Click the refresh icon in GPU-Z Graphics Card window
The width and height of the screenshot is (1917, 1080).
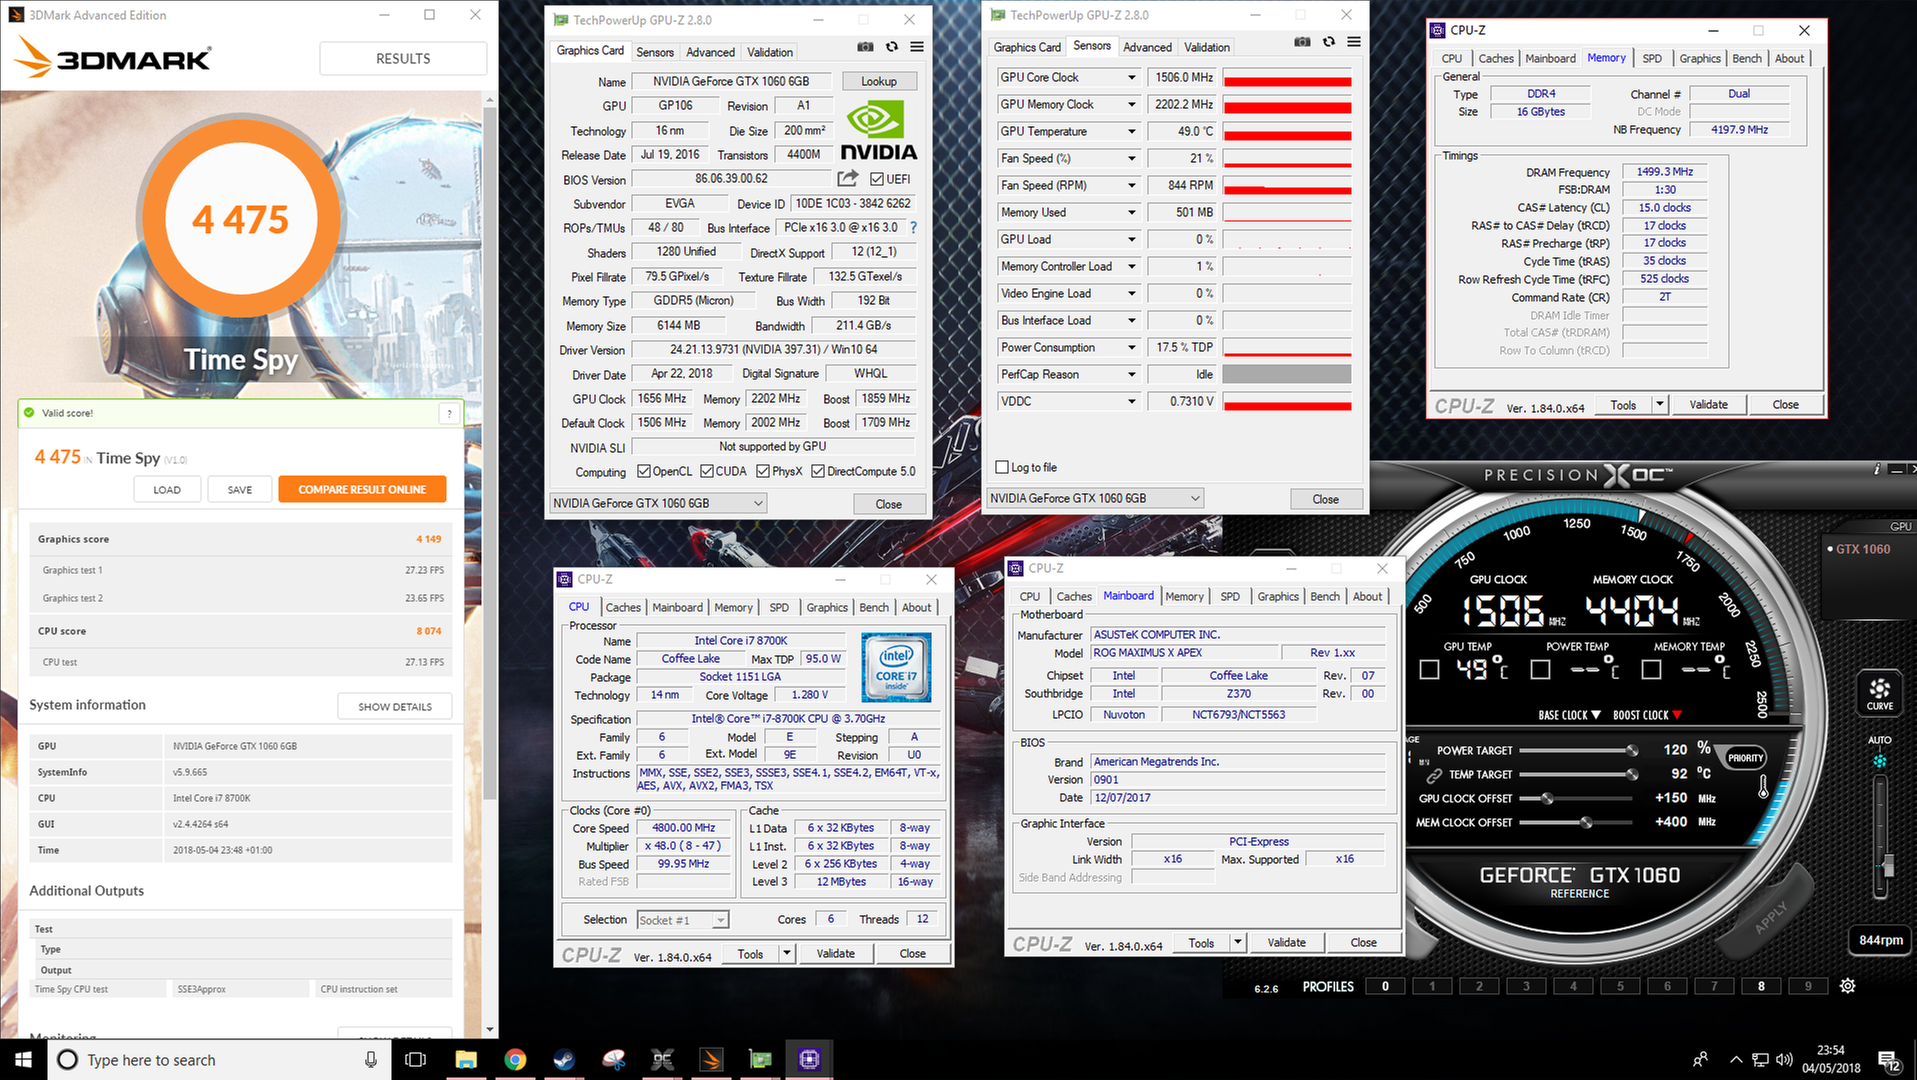[892, 47]
